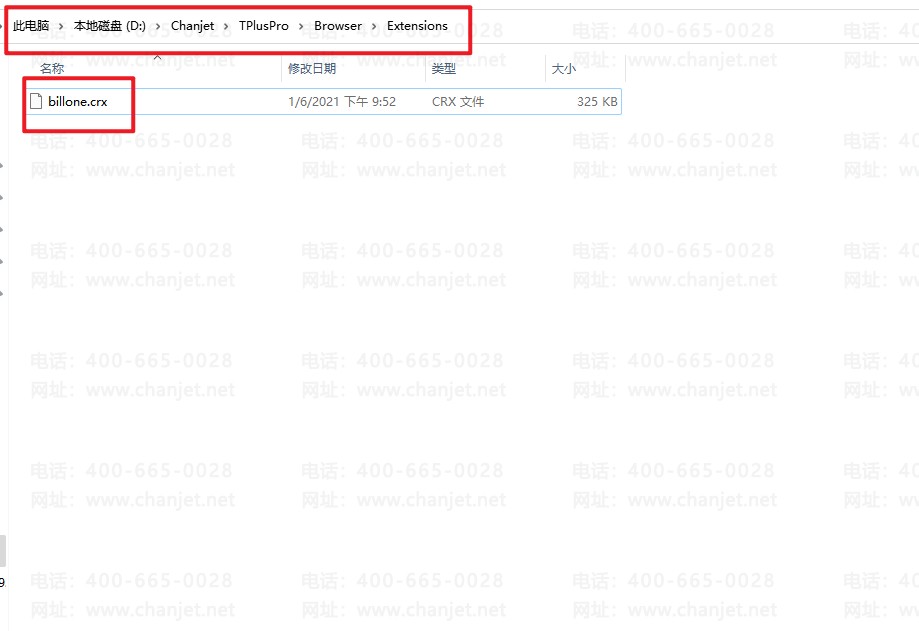Jump to TPlusPro folder in path
Screen dimensions: 919x631
[x=264, y=26]
